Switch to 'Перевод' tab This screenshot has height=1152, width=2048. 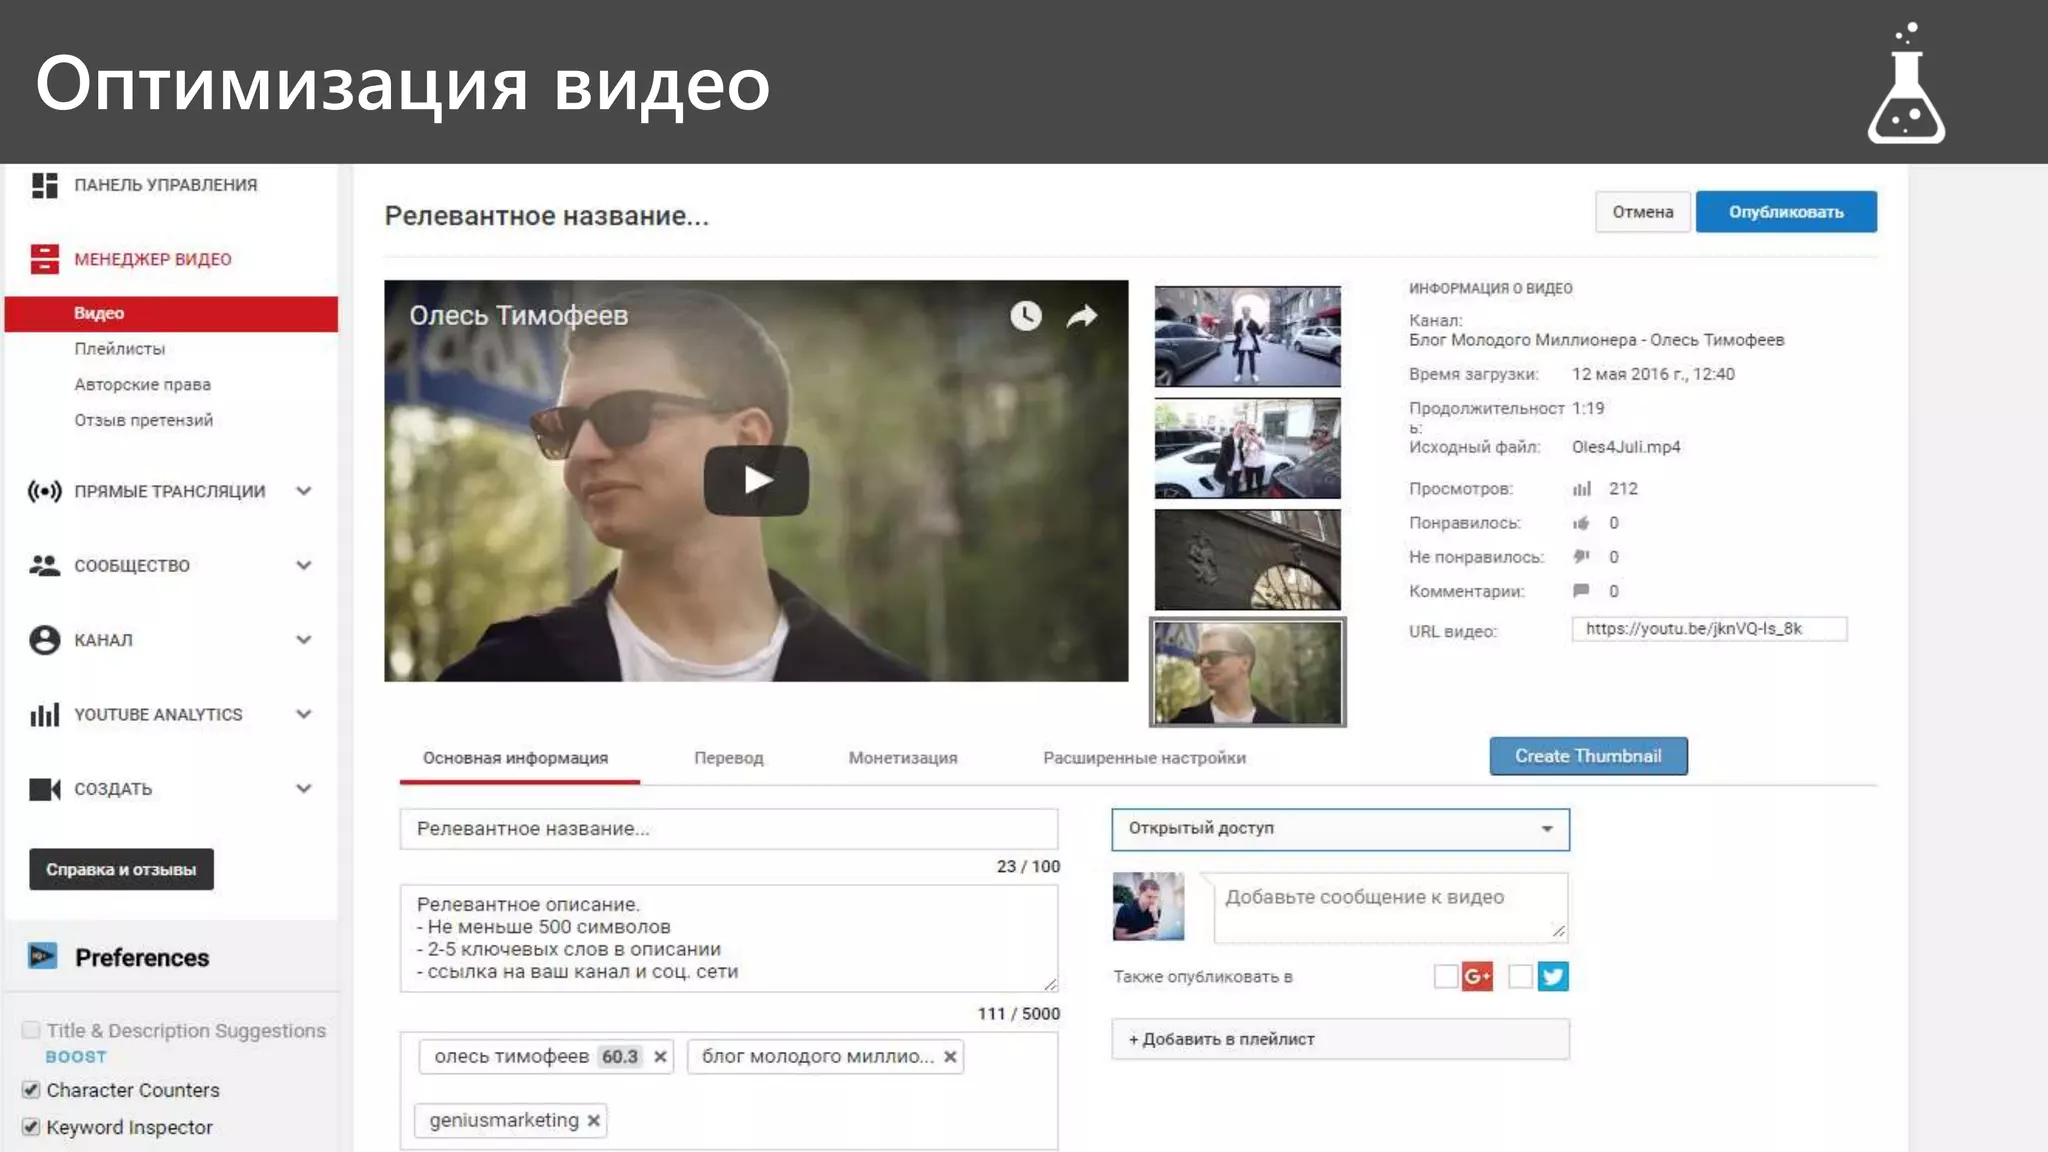(729, 758)
